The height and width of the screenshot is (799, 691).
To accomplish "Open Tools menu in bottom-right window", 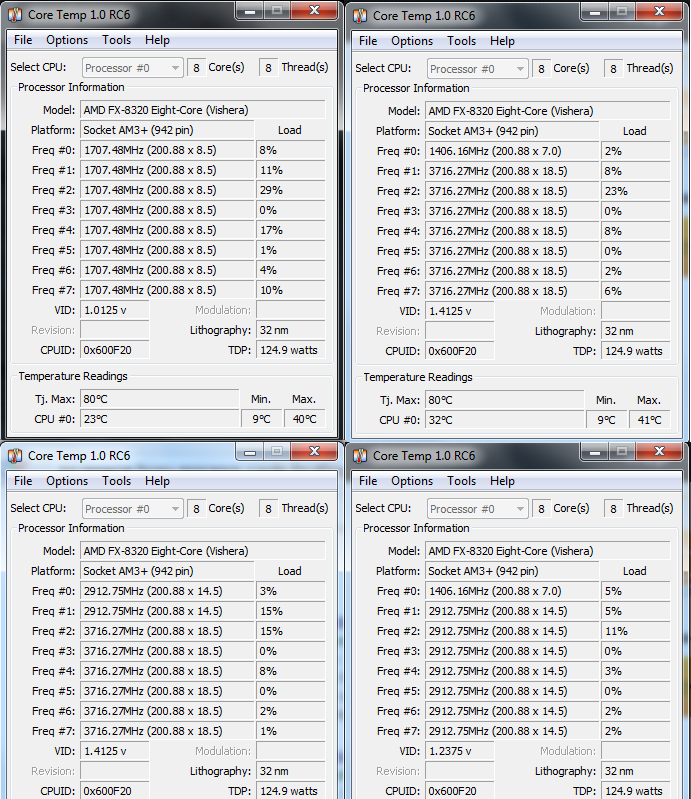I will pos(461,481).
